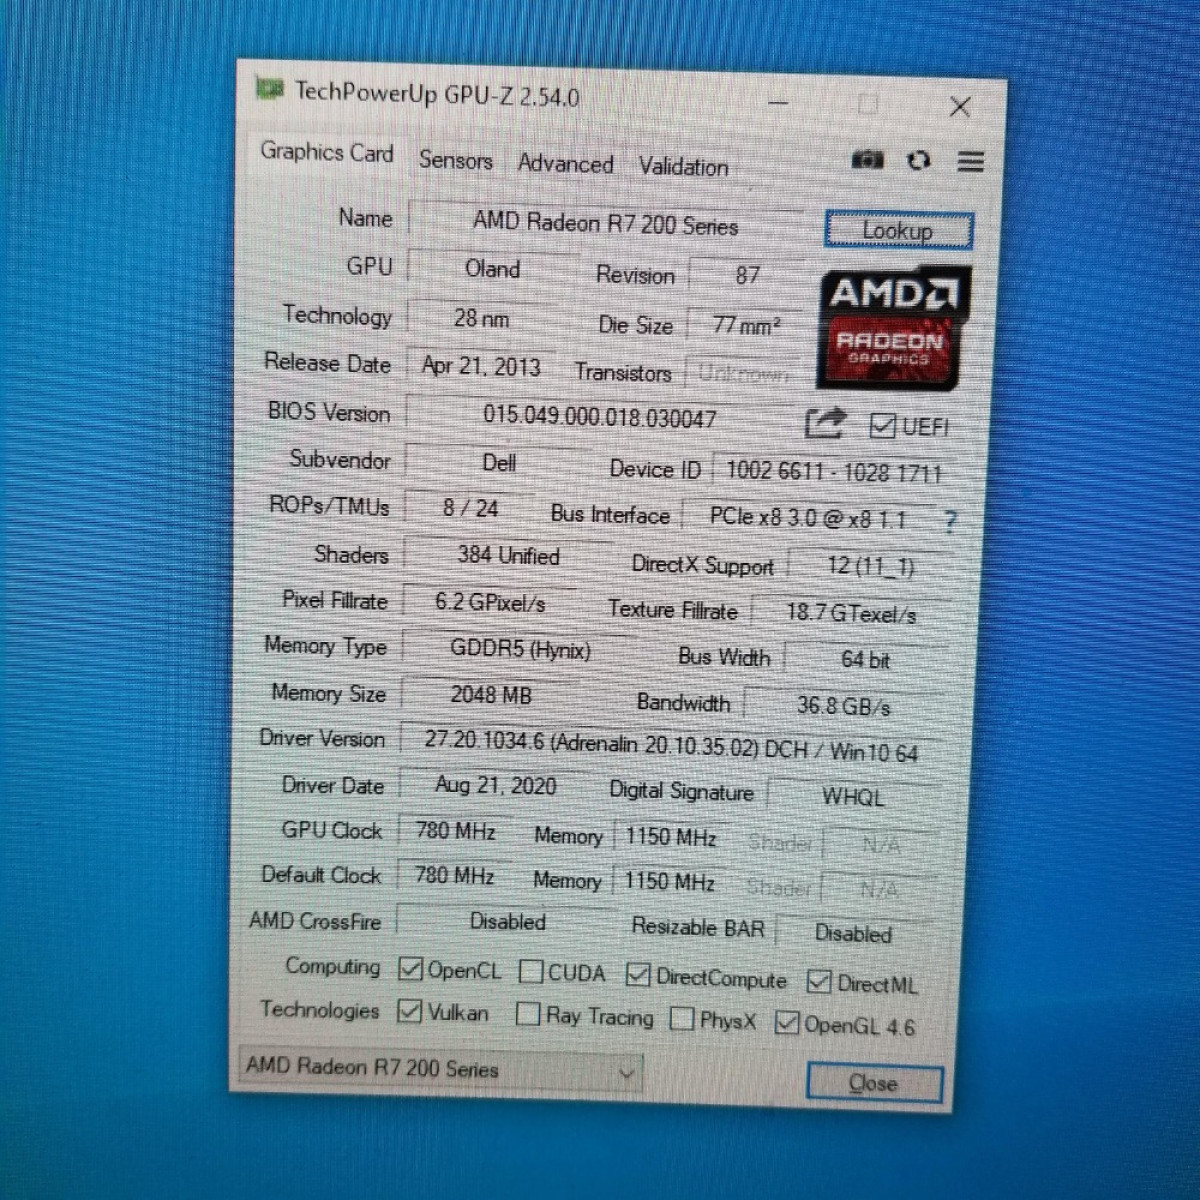Click the refresh icon in the toolbar
This screenshot has height=1200, width=1200.
(918, 161)
